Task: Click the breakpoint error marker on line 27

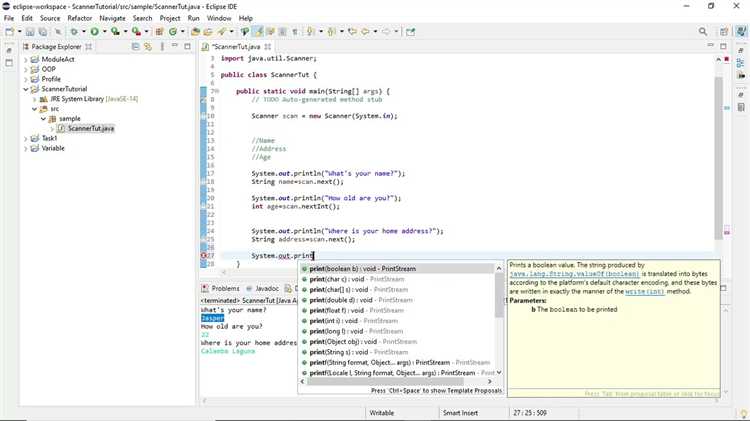Action: point(204,256)
